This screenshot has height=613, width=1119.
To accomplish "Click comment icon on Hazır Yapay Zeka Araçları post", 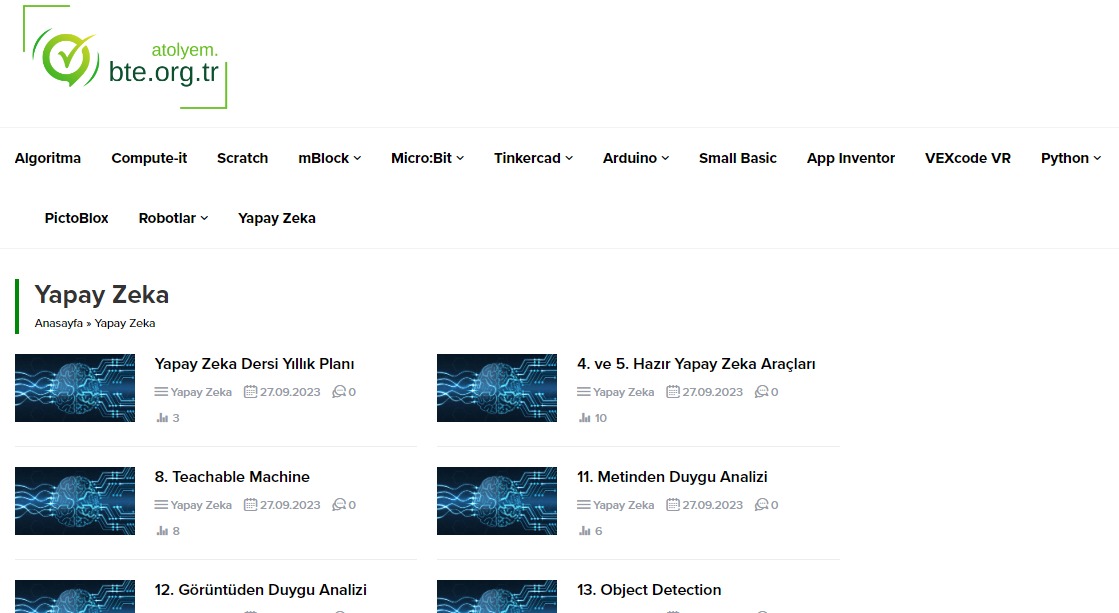I will (761, 391).
